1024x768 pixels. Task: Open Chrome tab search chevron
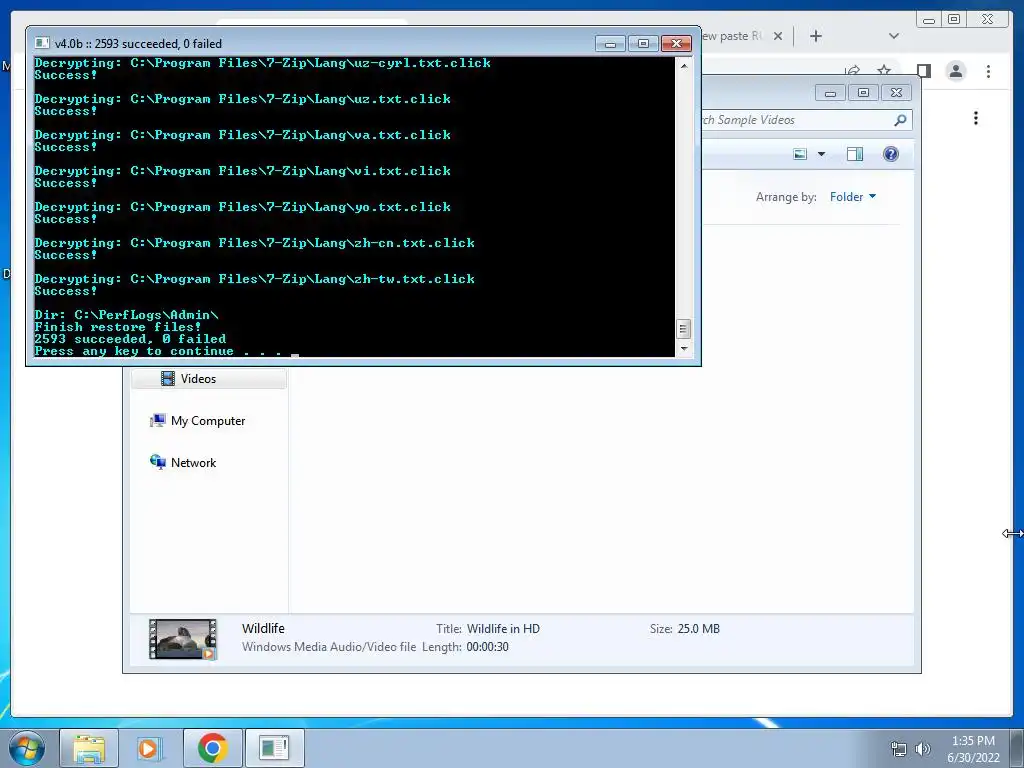[893, 36]
